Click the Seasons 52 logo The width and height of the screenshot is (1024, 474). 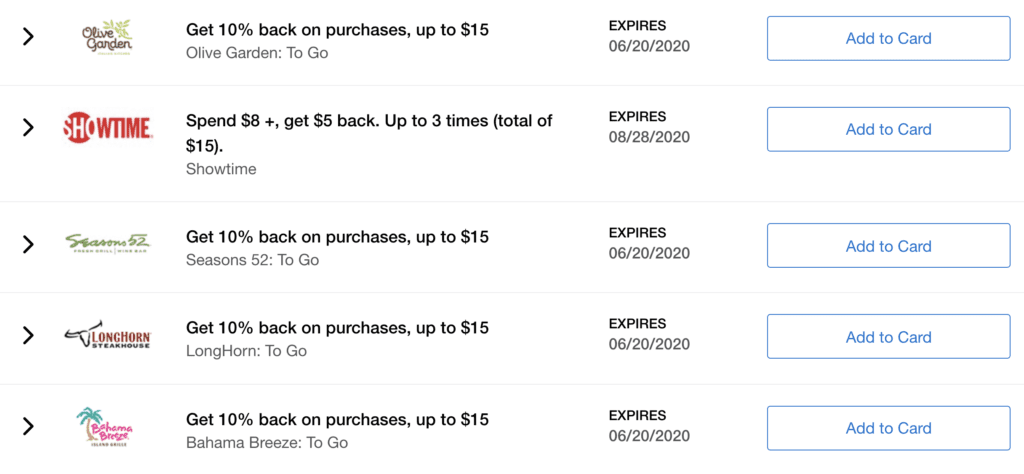tap(108, 244)
